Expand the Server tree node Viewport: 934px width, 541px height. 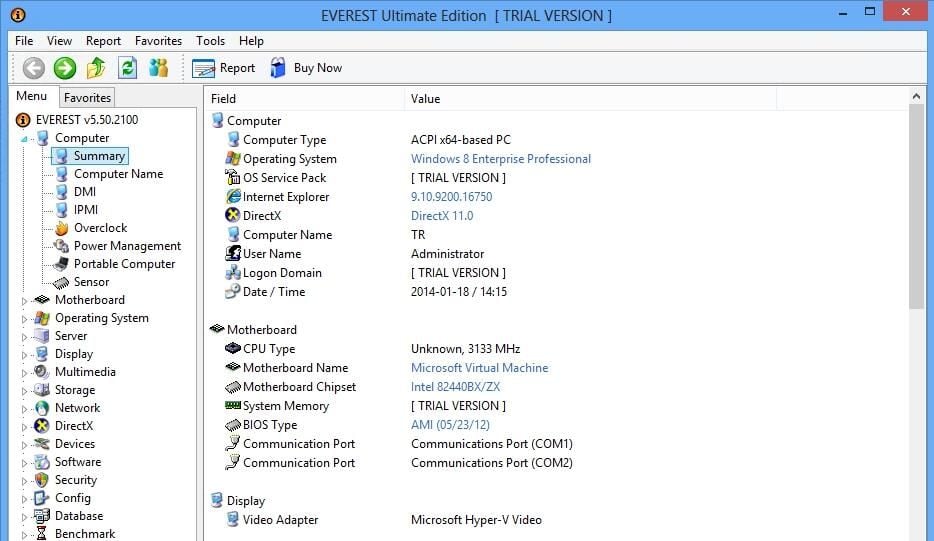(x=24, y=337)
